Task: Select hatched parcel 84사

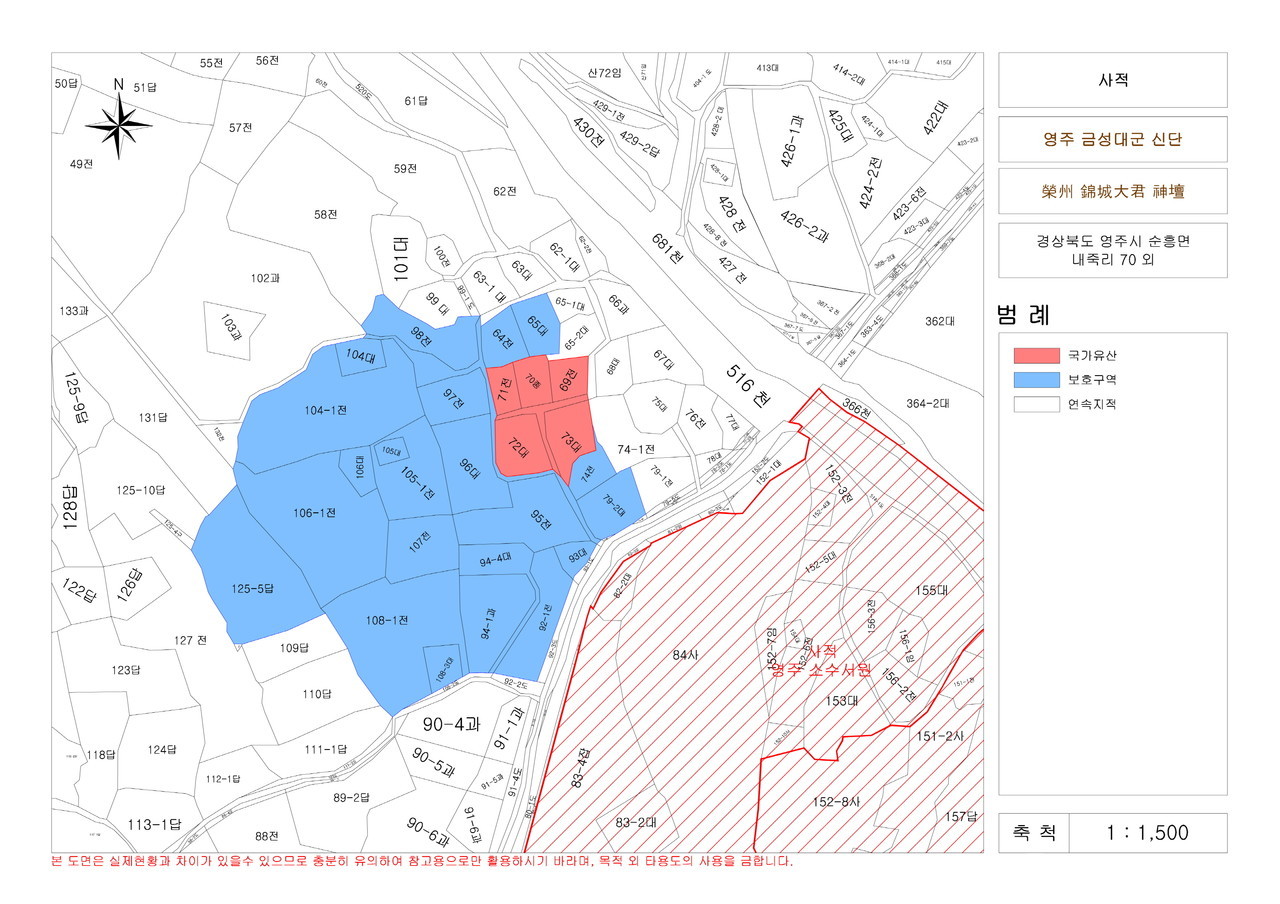Action: [684, 655]
